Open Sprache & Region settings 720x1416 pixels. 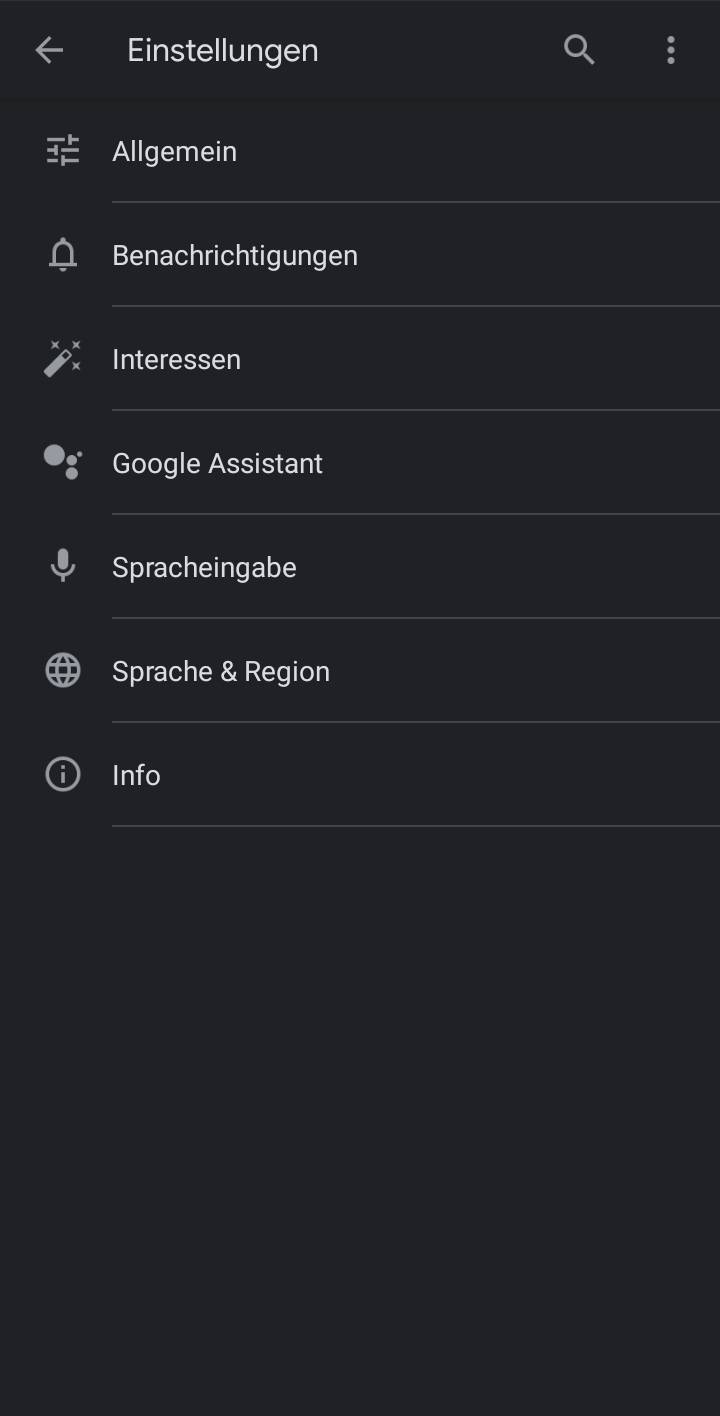[360, 671]
